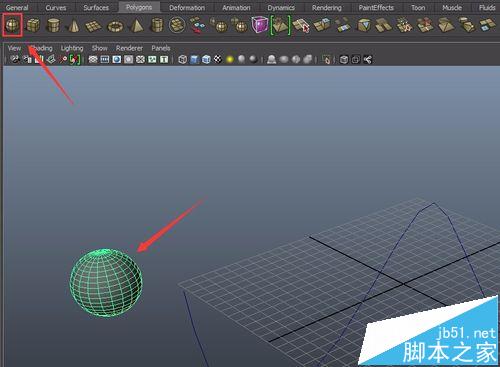Open the Animation shelf tab
Viewport: 500px width, 367px height.
tap(236, 7)
